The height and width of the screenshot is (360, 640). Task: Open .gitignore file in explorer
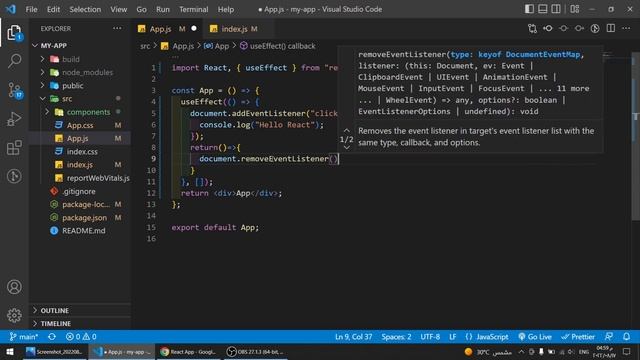(x=80, y=191)
